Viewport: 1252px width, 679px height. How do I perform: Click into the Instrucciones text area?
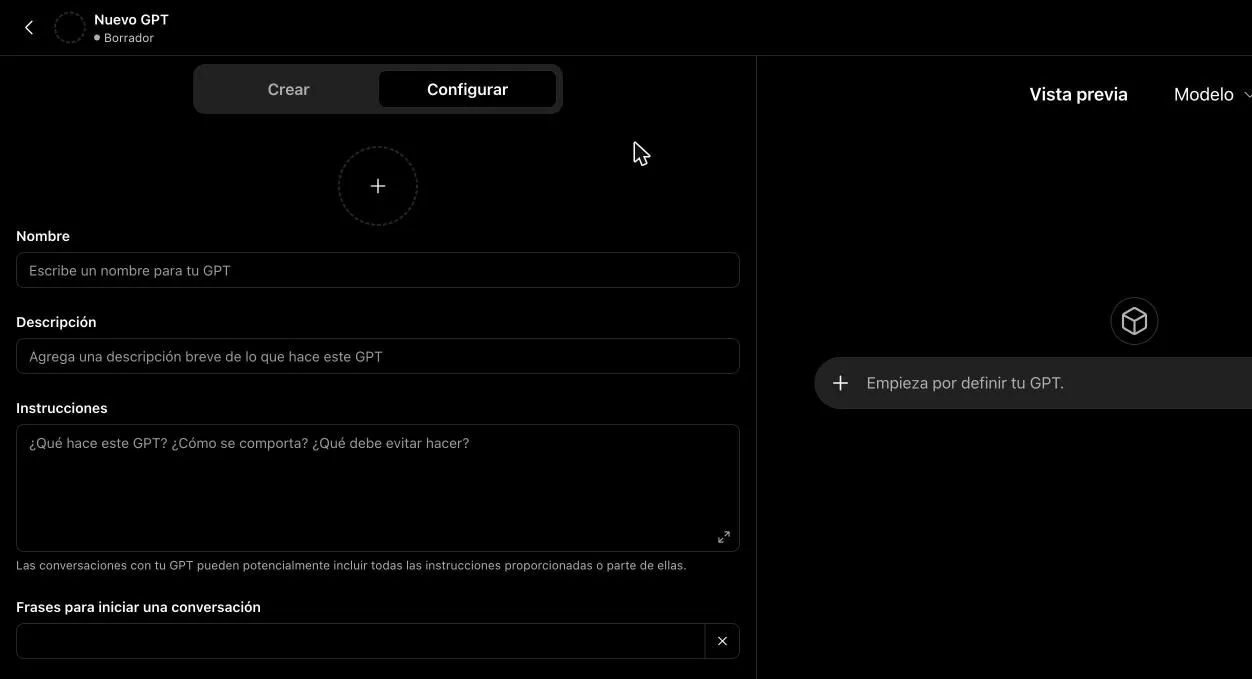point(378,488)
